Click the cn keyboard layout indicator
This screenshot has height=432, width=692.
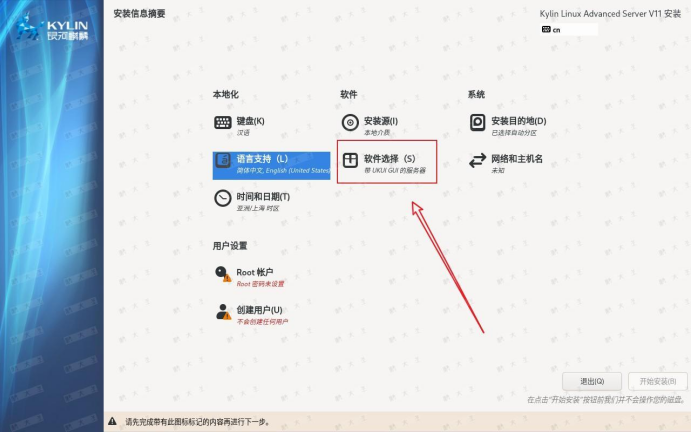(569, 30)
